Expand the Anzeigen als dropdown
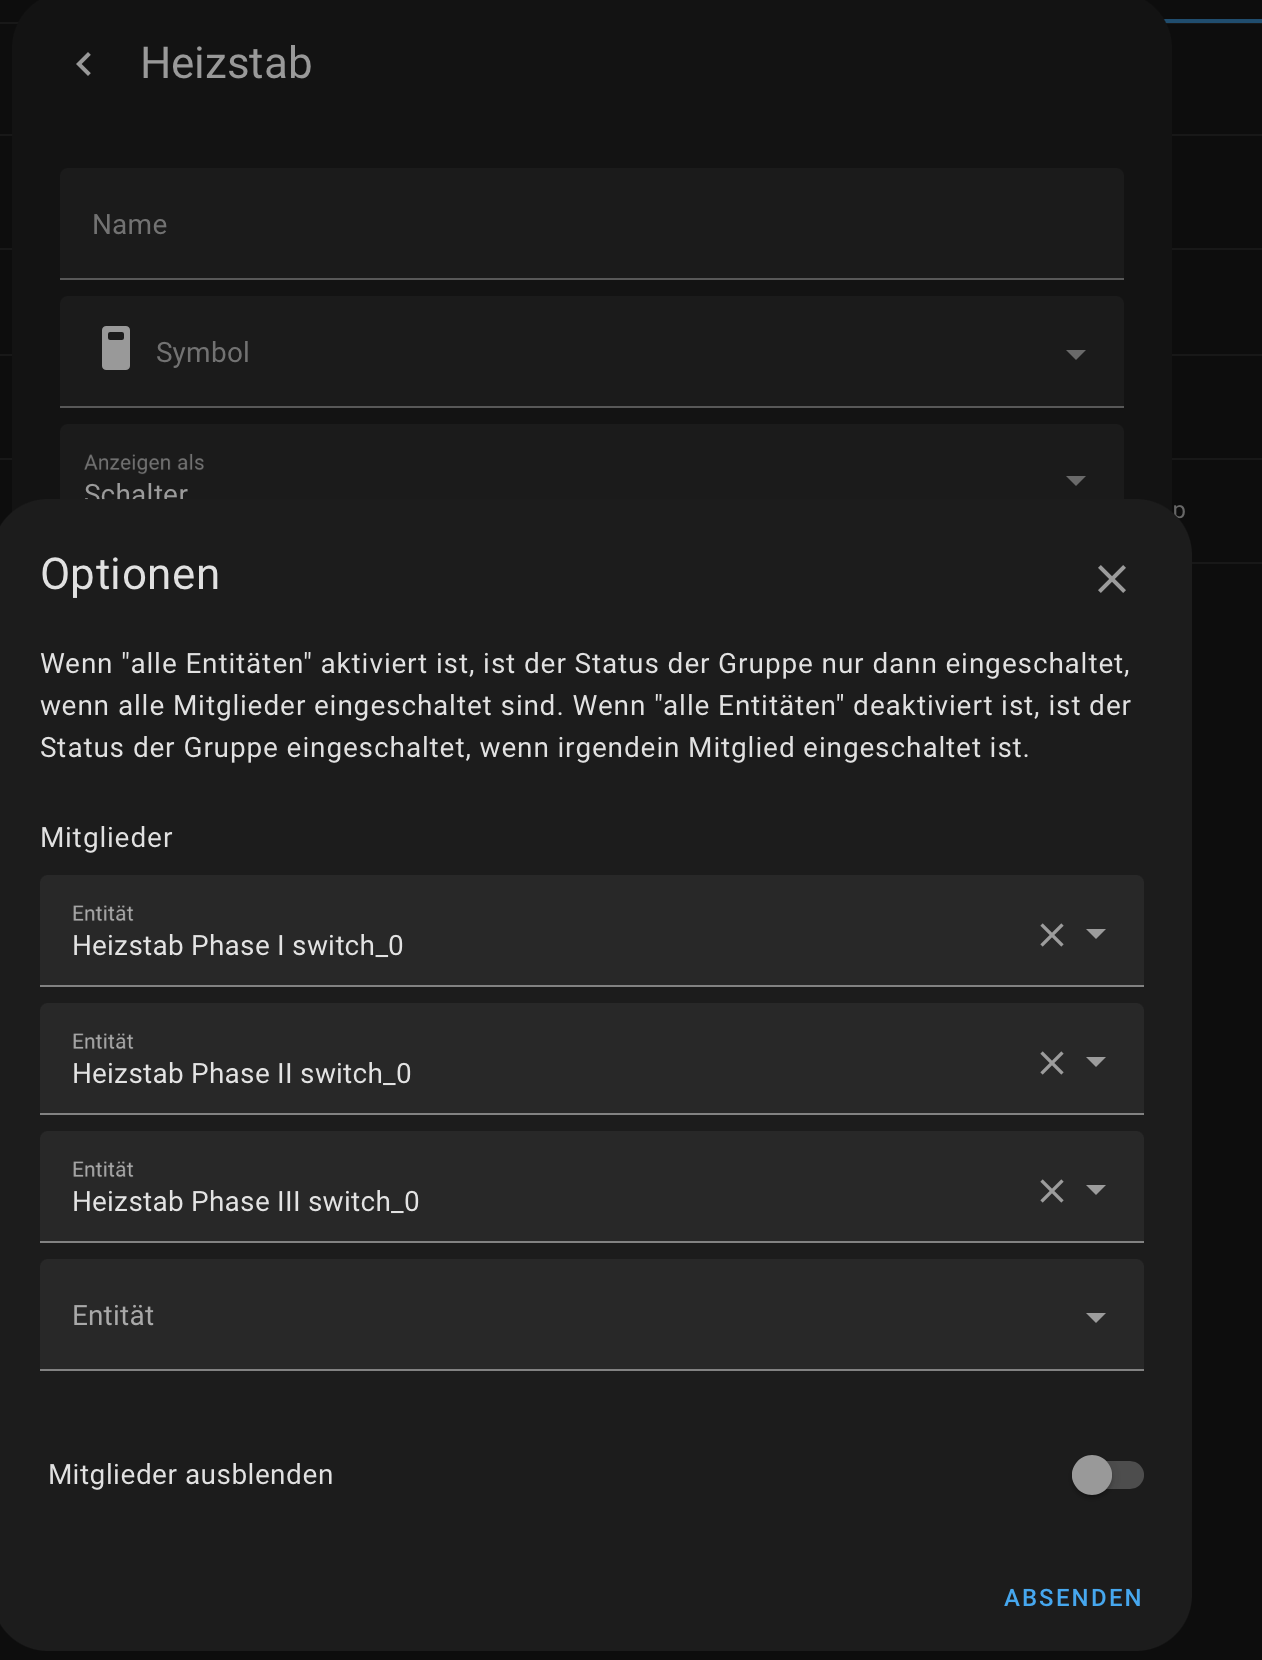1262x1660 pixels. 1075,481
